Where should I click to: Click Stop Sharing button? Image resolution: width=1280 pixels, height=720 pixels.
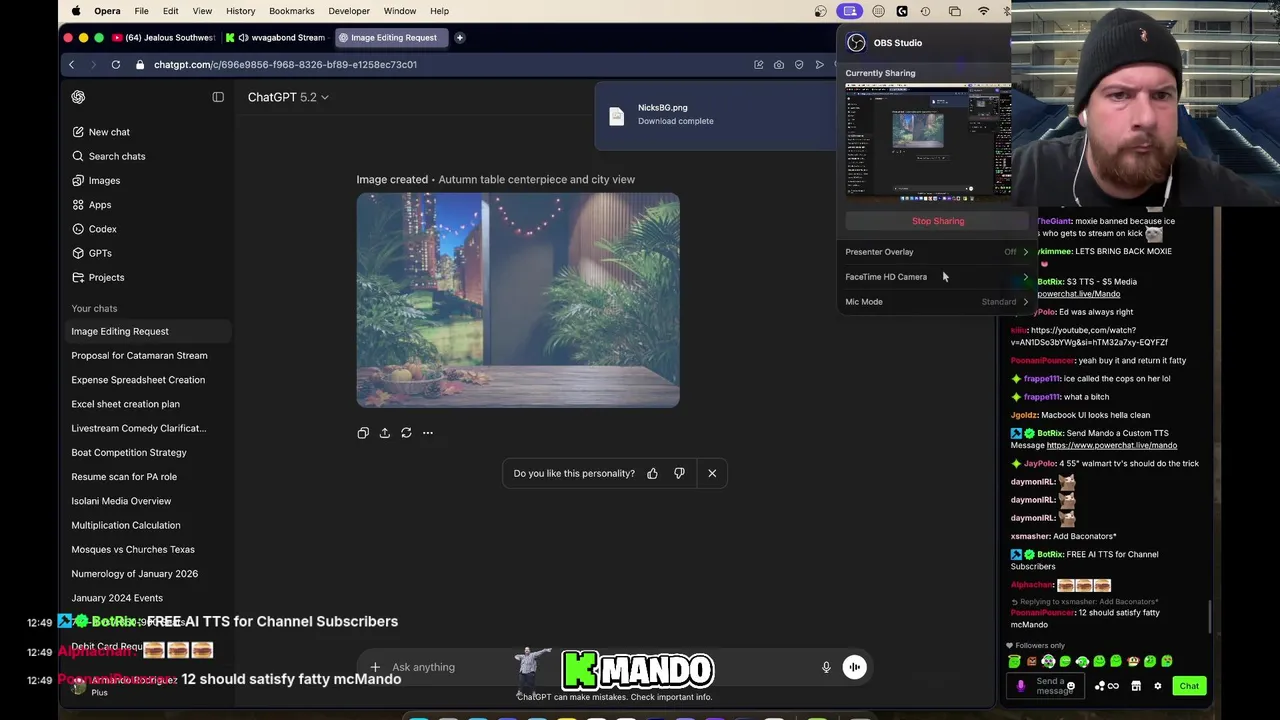tap(938, 221)
